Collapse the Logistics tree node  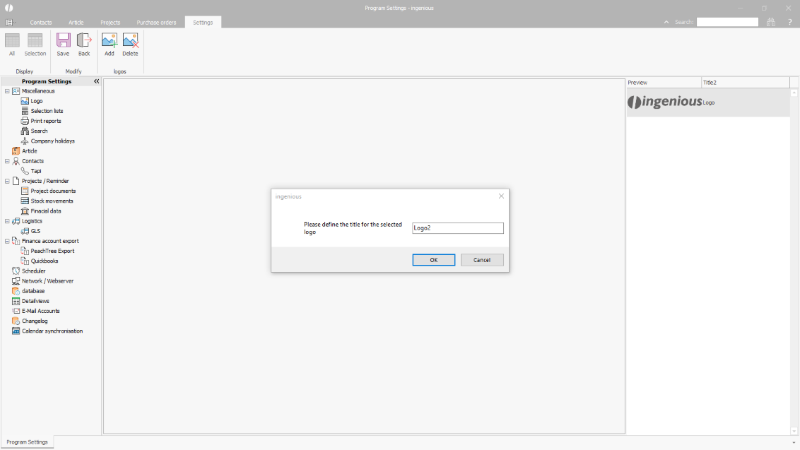point(7,221)
